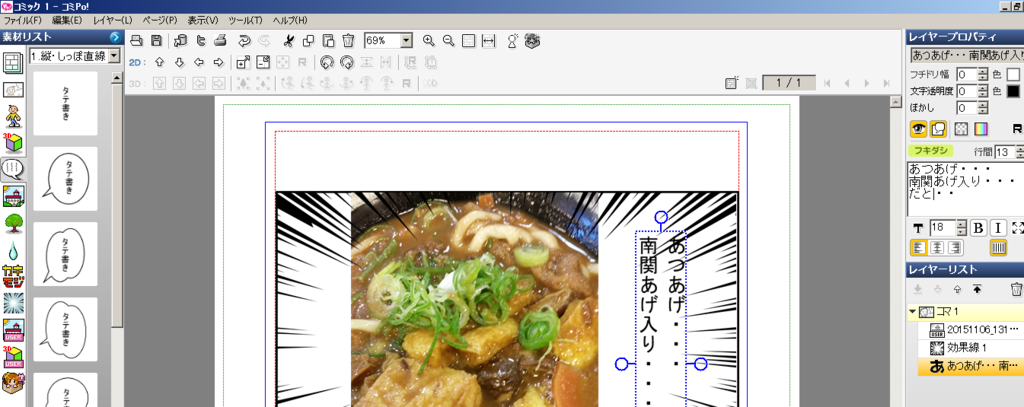This screenshot has width=1024, height=407.
Task: Toggle bold text formatting
Action: point(978,228)
